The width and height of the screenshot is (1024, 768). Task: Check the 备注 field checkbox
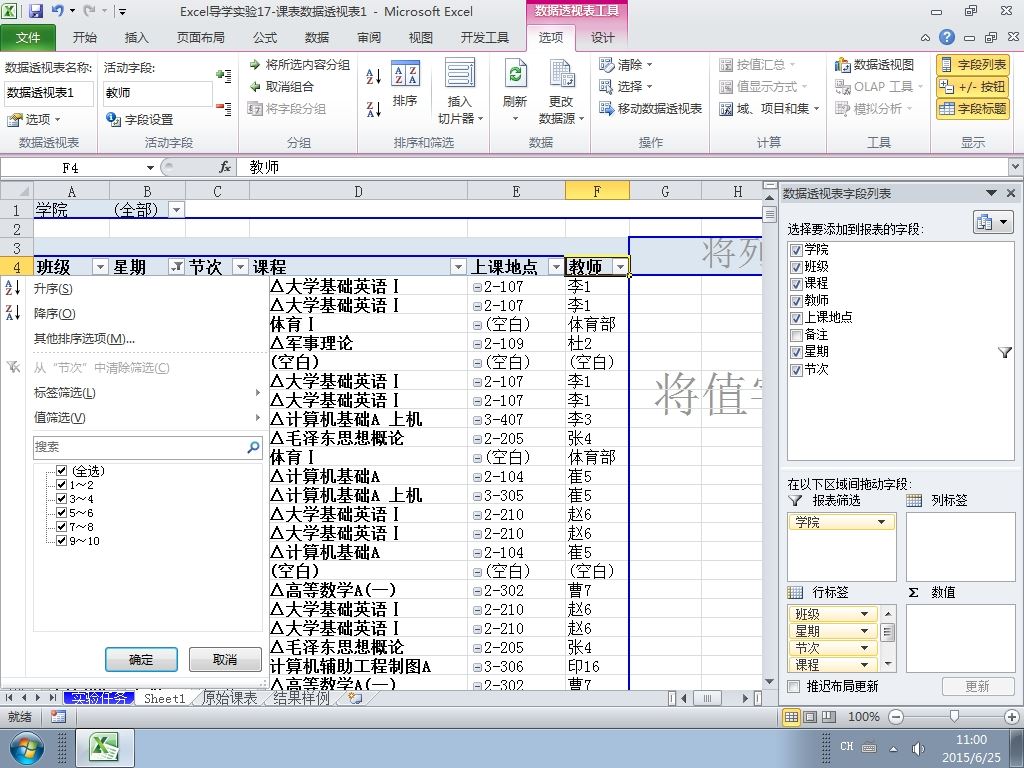point(796,335)
